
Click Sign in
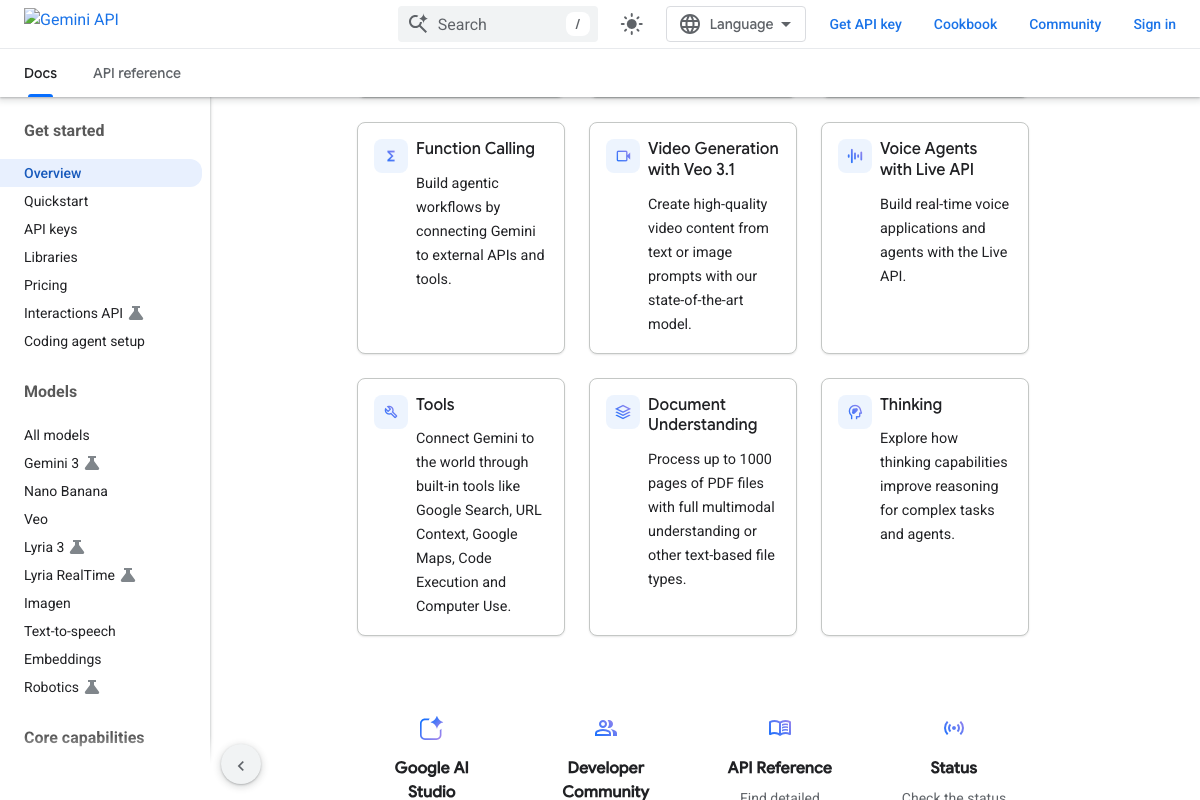pos(1154,24)
